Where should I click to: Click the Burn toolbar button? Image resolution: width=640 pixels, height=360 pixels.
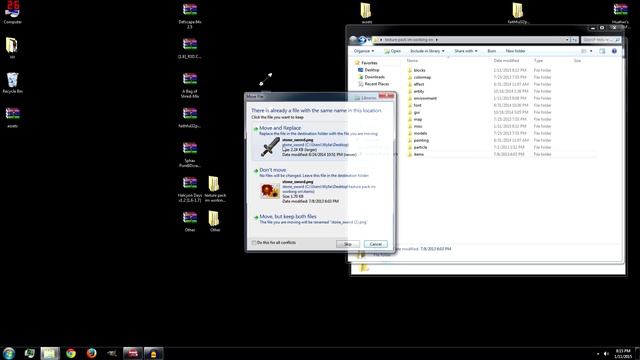point(491,51)
